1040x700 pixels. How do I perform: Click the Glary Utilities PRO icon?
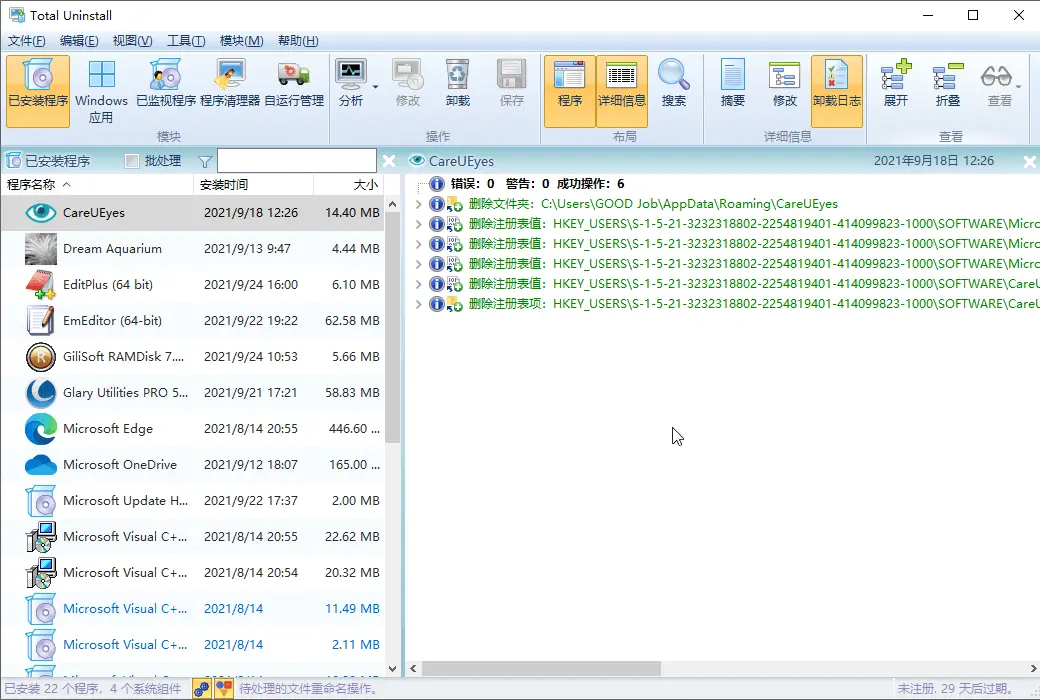click(40, 393)
